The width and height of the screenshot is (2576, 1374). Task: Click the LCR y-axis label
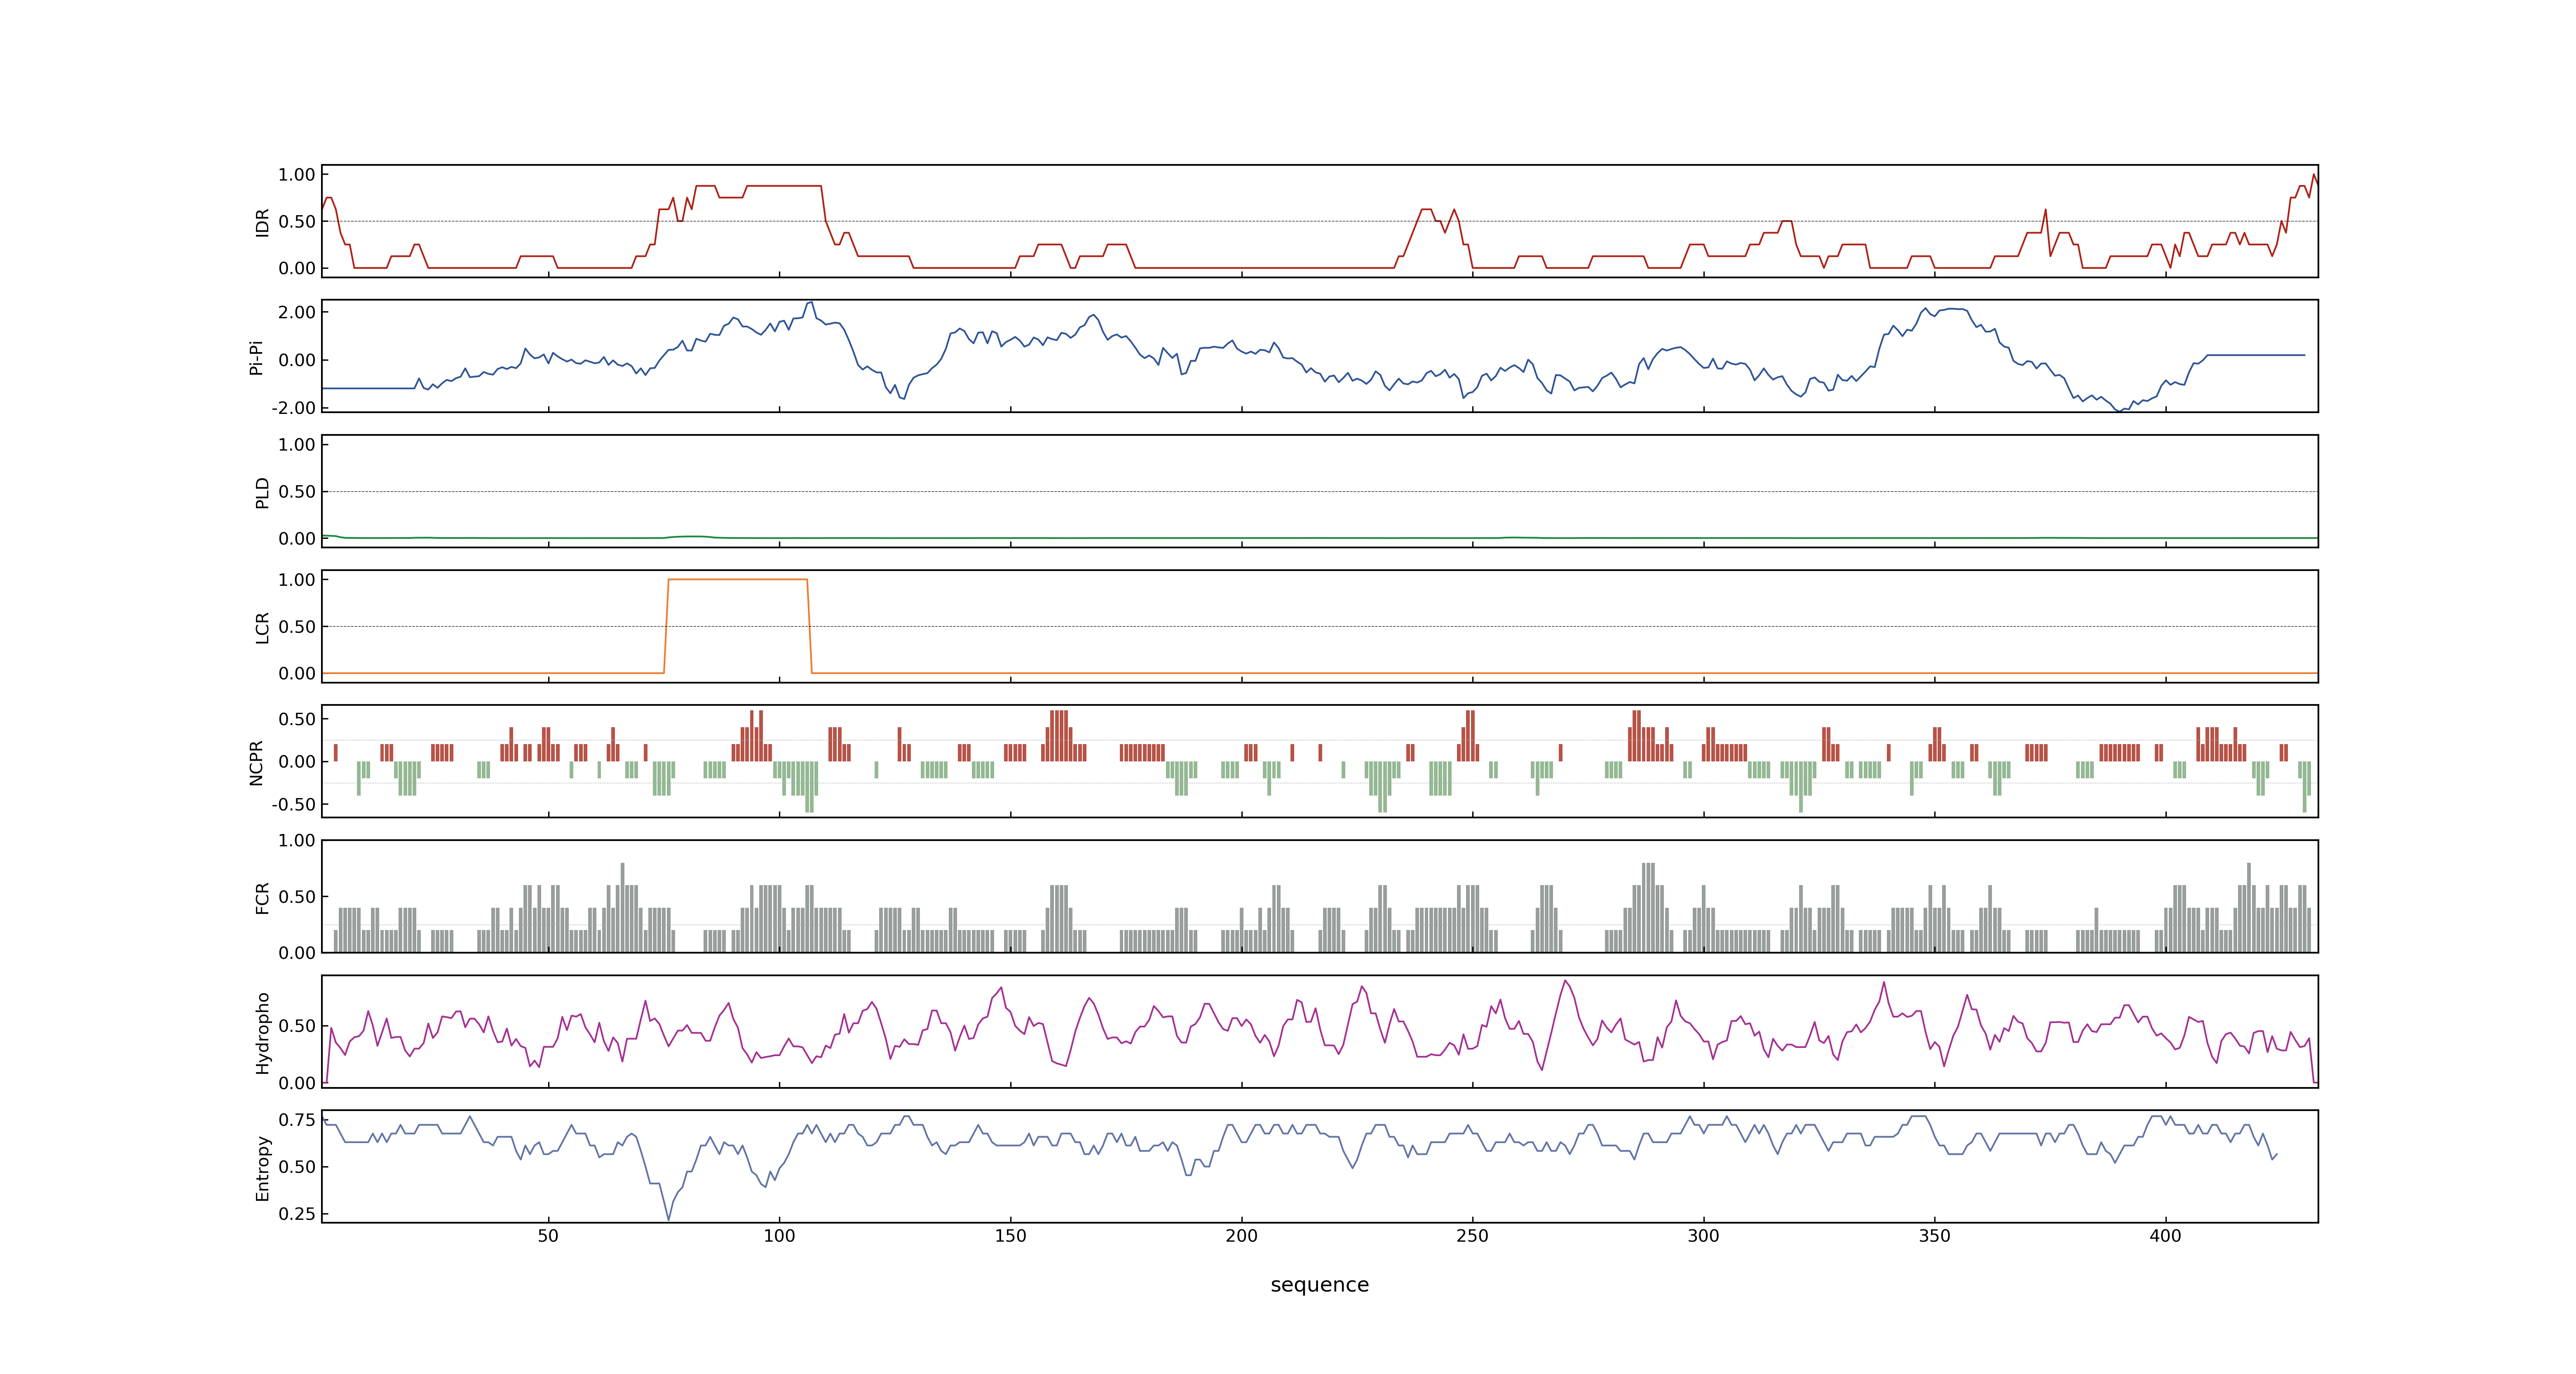262,628
